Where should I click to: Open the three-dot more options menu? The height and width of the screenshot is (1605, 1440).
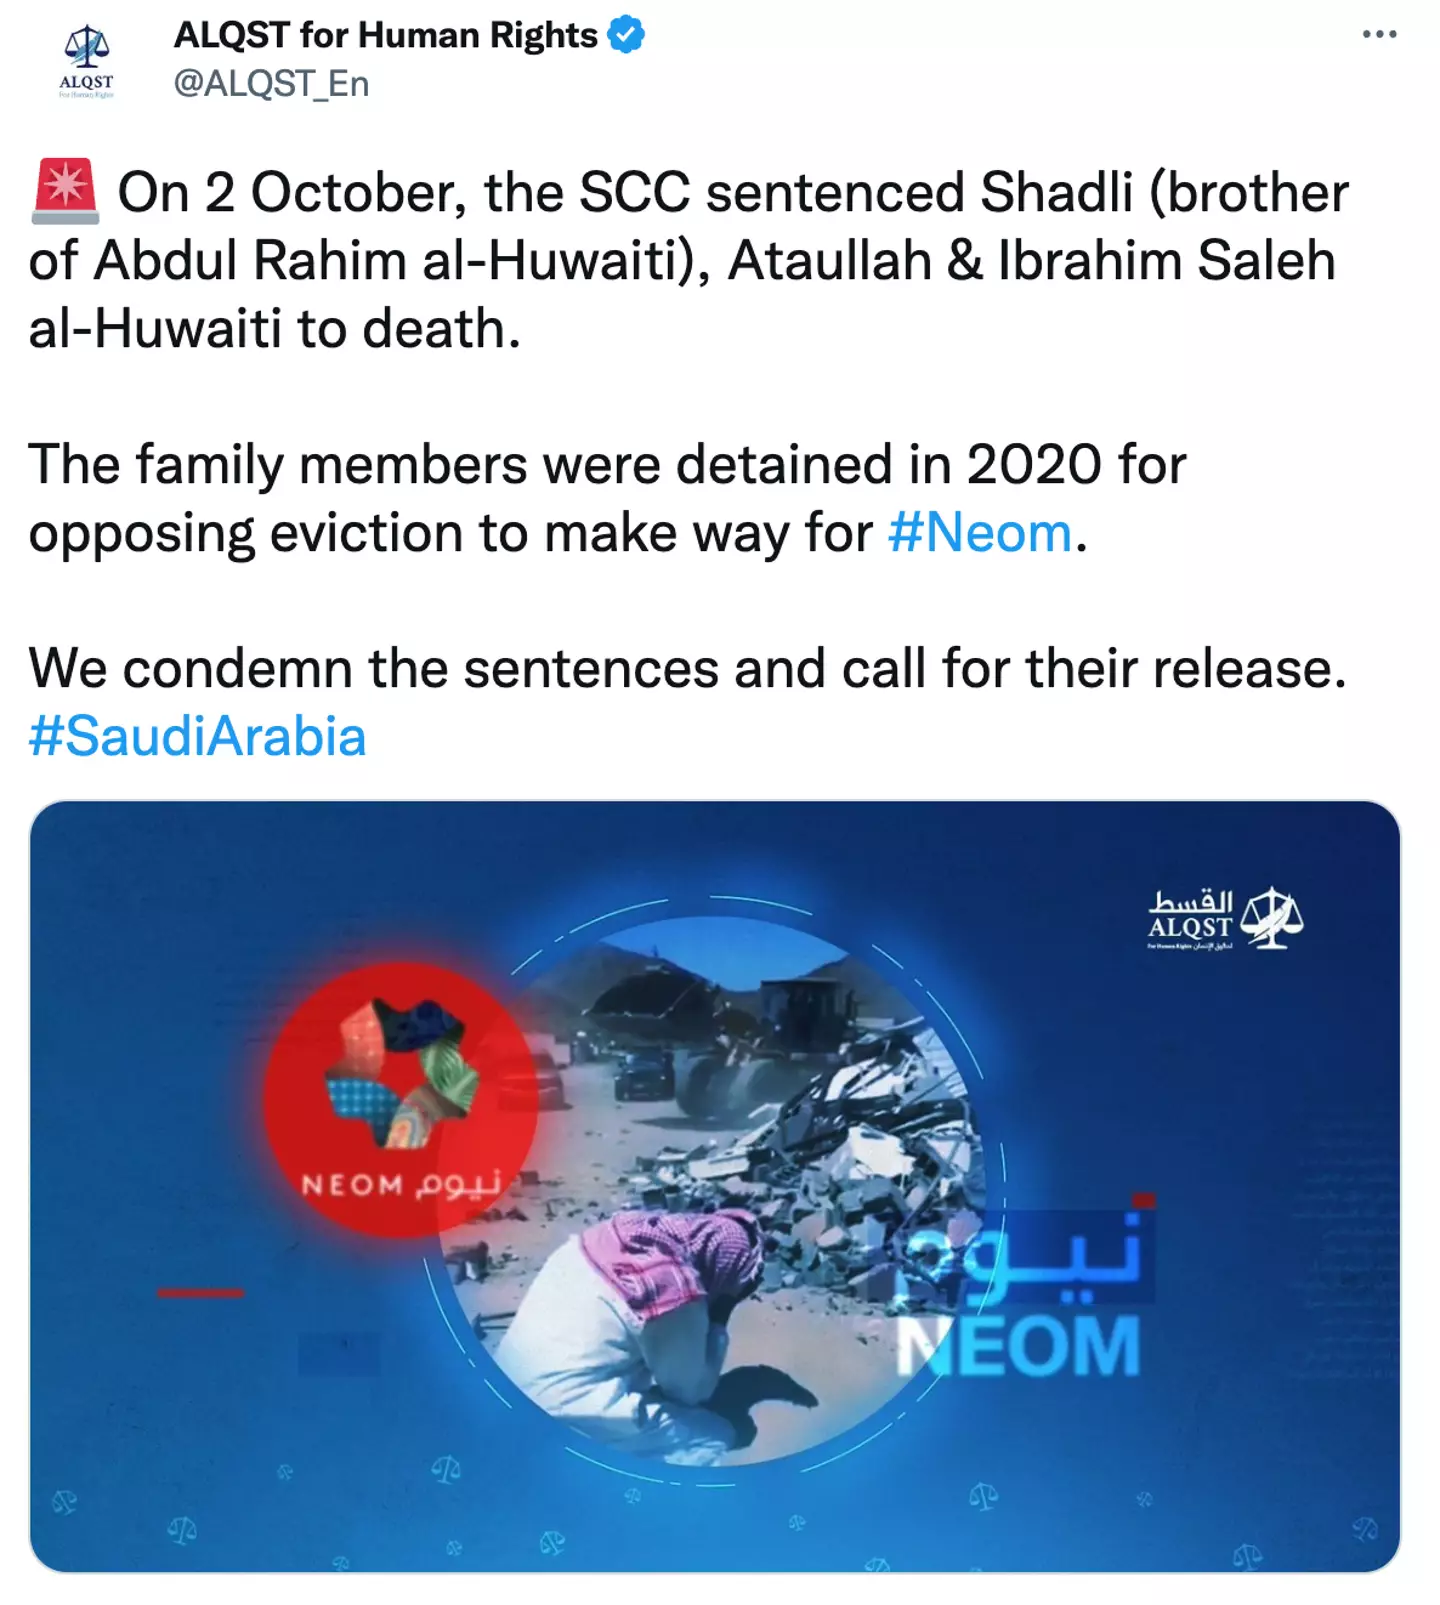click(1379, 35)
